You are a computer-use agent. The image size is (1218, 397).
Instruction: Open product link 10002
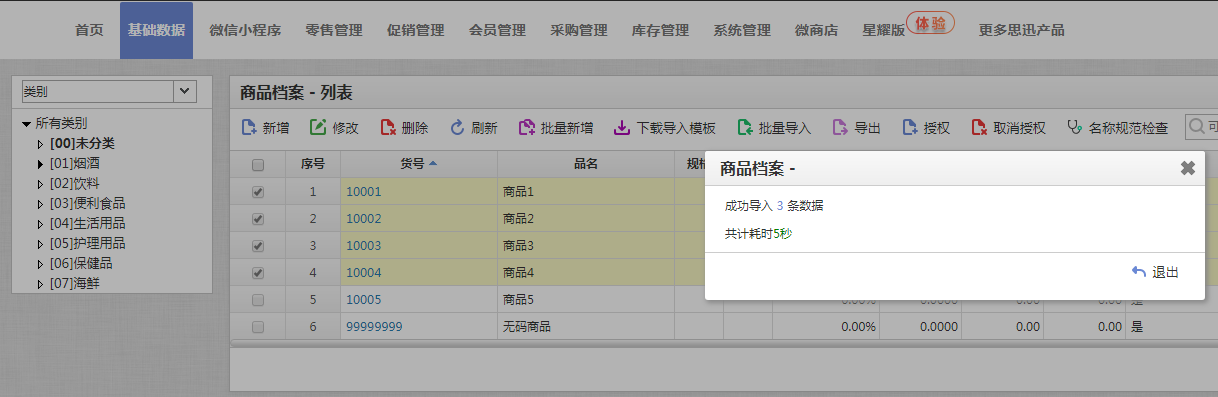pyautogui.click(x=364, y=219)
